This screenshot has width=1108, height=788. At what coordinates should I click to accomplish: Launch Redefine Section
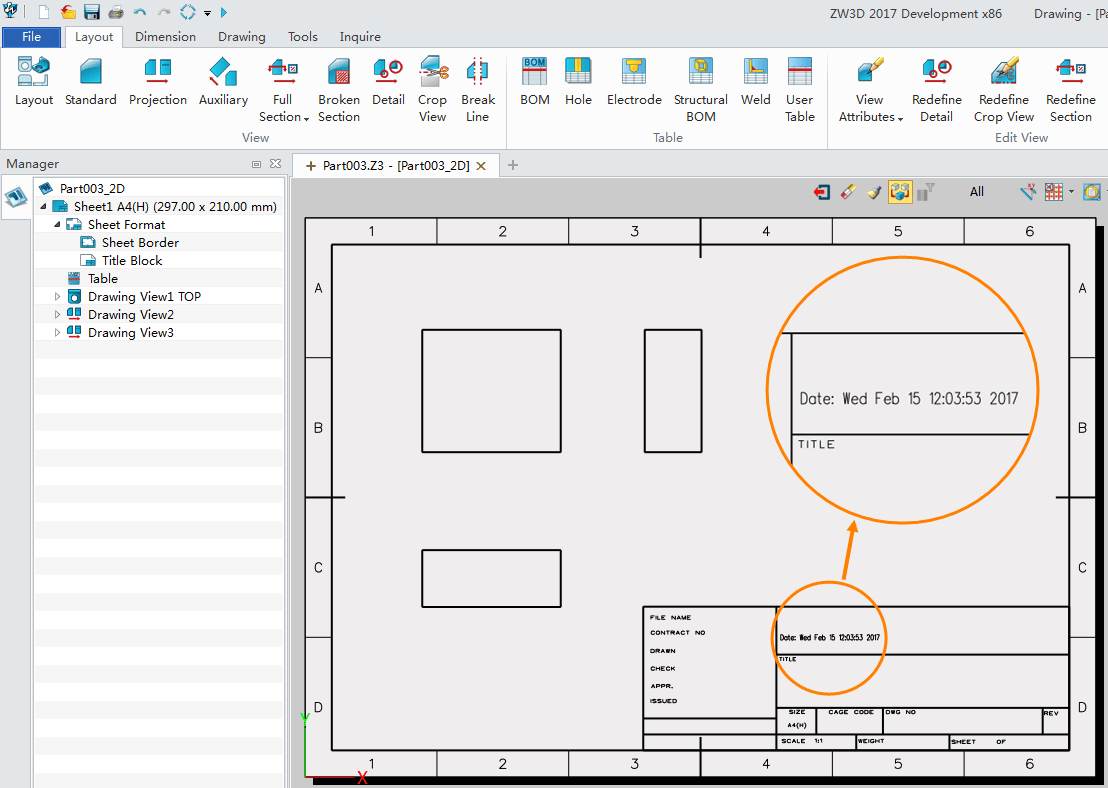[1071, 72]
